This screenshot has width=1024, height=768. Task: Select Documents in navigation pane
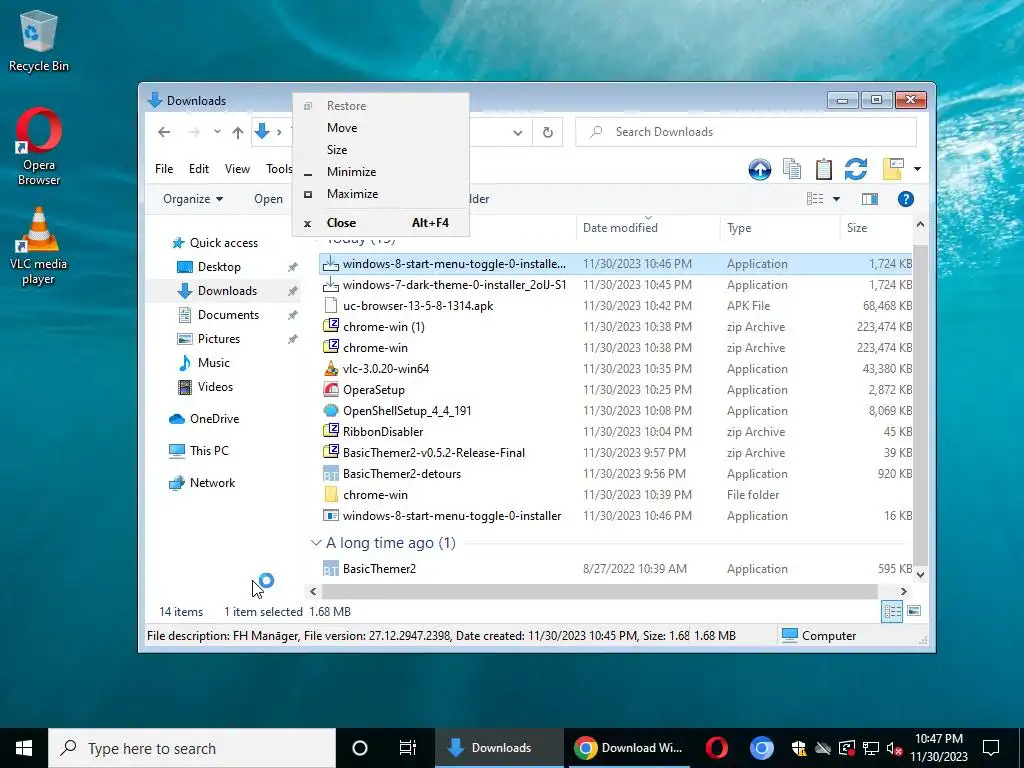point(228,315)
